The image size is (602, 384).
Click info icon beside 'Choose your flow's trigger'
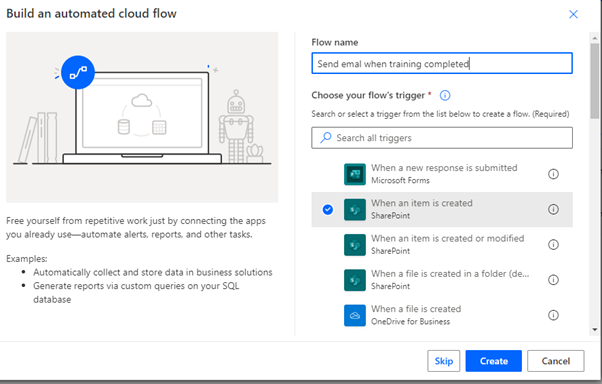[x=445, y=95]
